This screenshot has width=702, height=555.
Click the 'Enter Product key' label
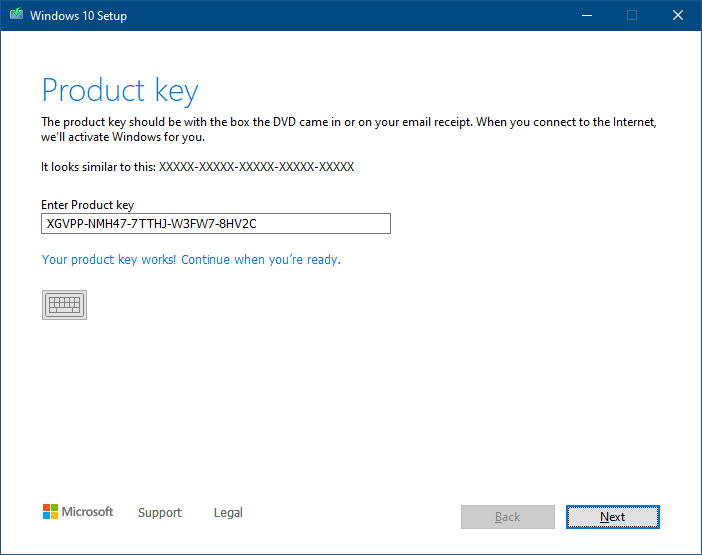pos(88,205)
